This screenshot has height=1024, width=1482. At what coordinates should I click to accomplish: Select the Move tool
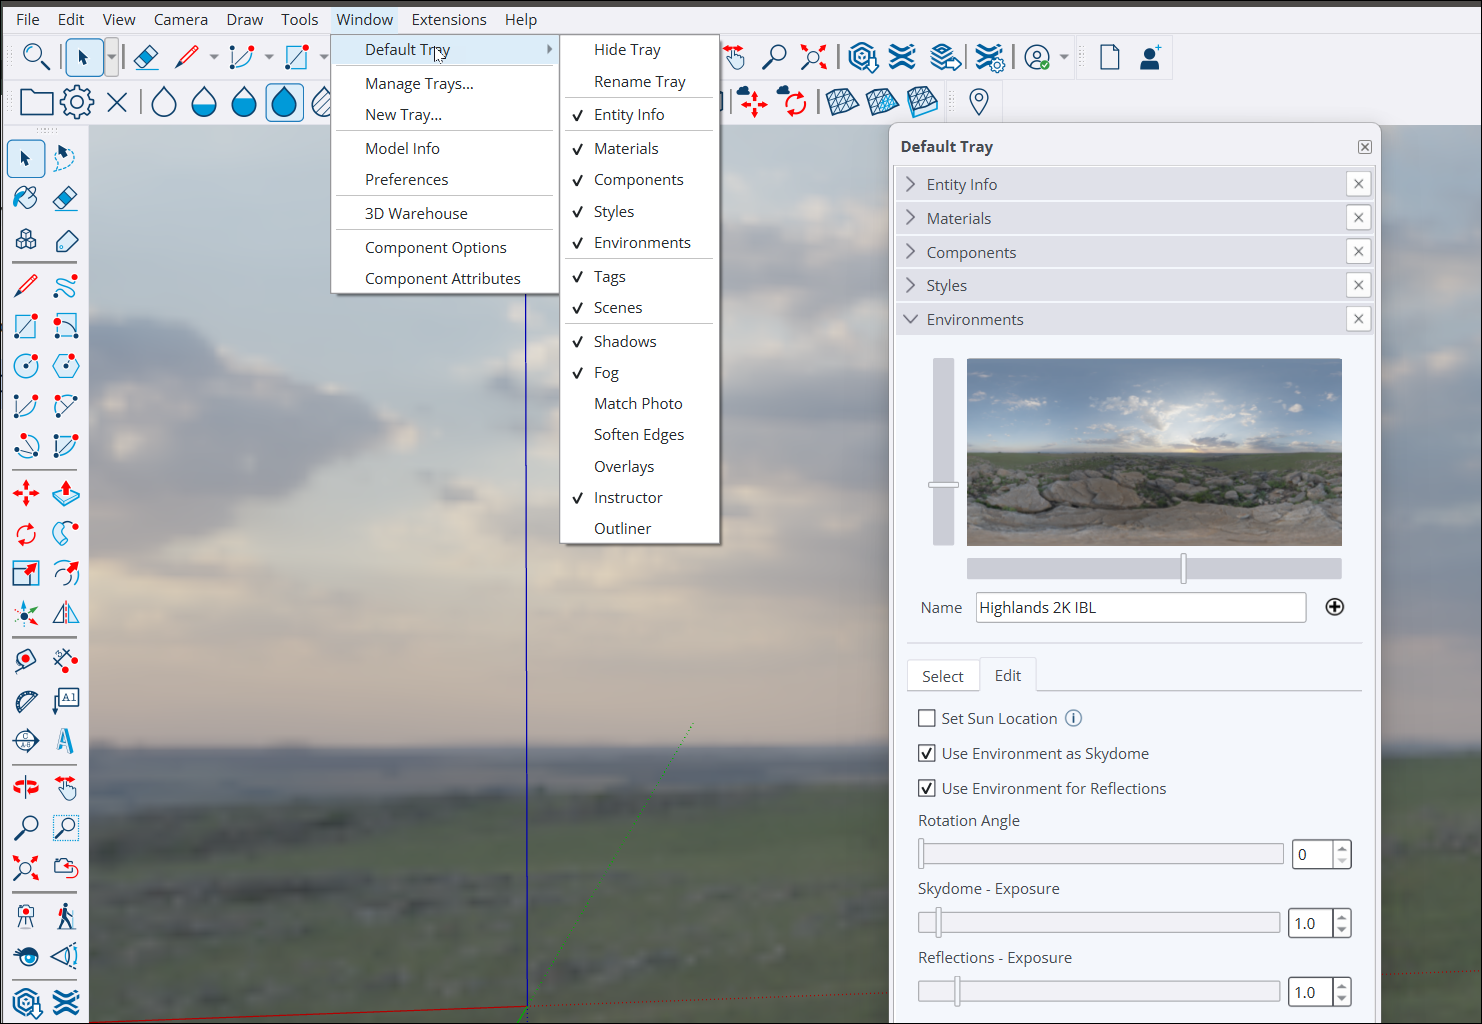25,493
